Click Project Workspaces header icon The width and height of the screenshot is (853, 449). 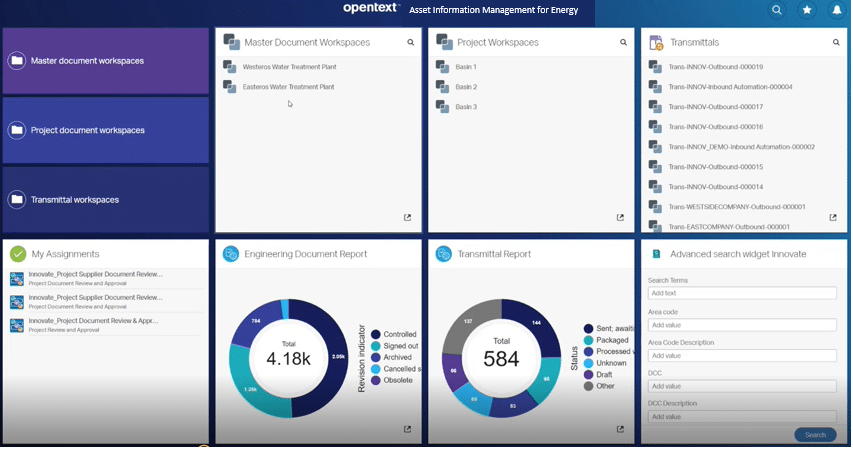tap(444, 42)
